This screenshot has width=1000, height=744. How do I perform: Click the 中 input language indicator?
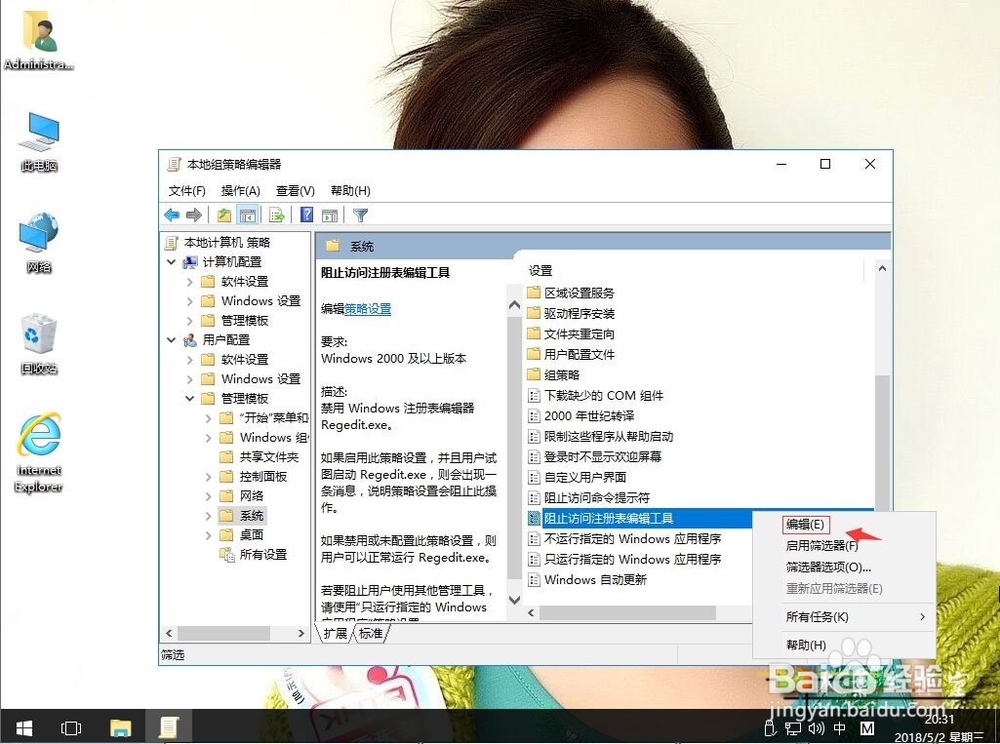(x=840, y=728)
